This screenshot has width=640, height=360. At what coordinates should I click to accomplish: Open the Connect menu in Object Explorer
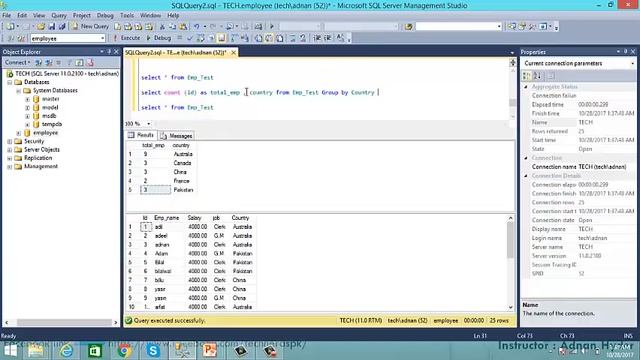point(18,62)
